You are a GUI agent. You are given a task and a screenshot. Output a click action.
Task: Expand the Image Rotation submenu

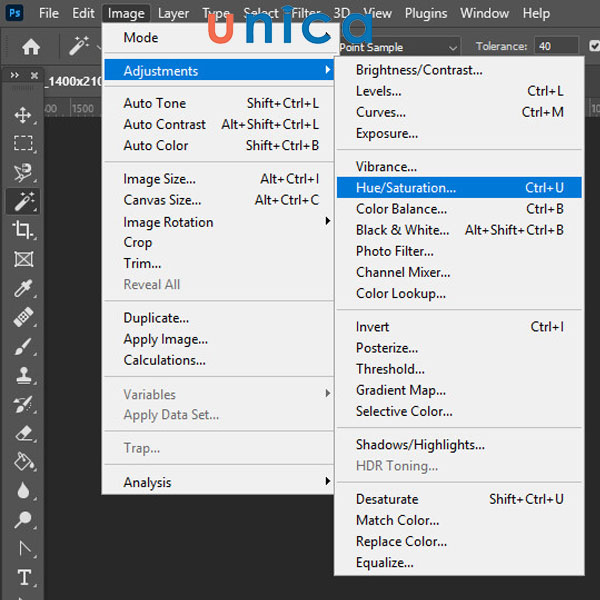168,222
